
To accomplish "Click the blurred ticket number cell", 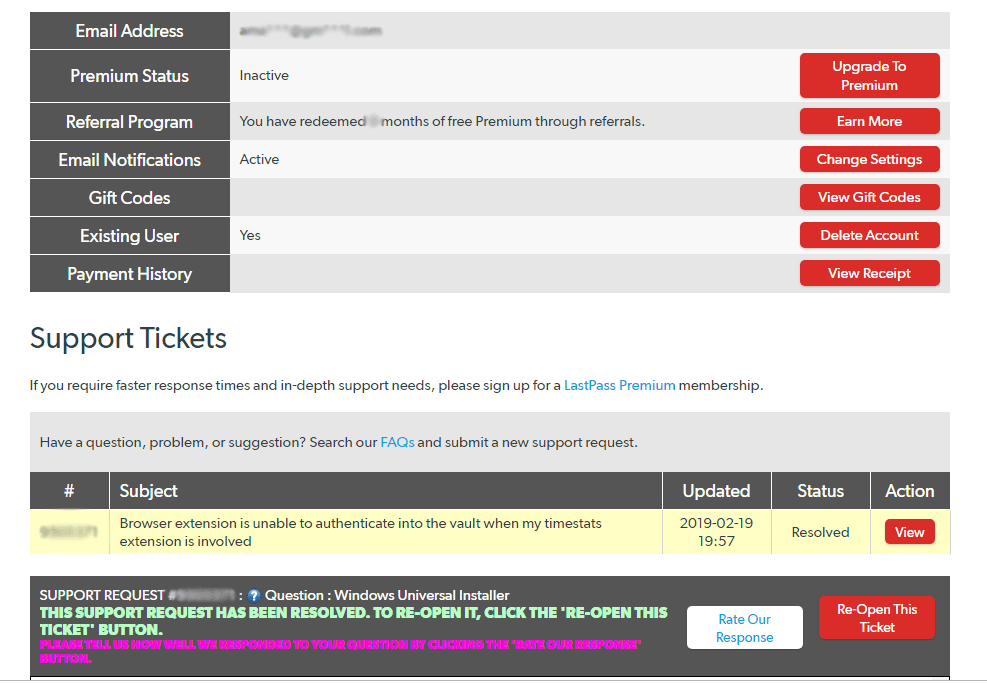I will pyautogui.click(x=69, y=532).
